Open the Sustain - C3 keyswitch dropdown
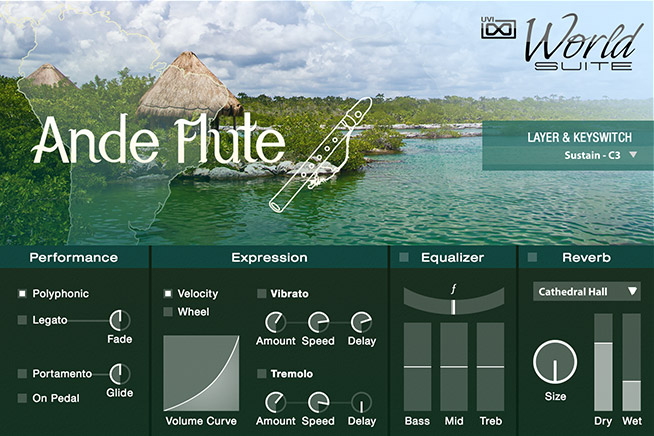Image resolution: width=654 pixels, height=436 pixels. (600, 155)
